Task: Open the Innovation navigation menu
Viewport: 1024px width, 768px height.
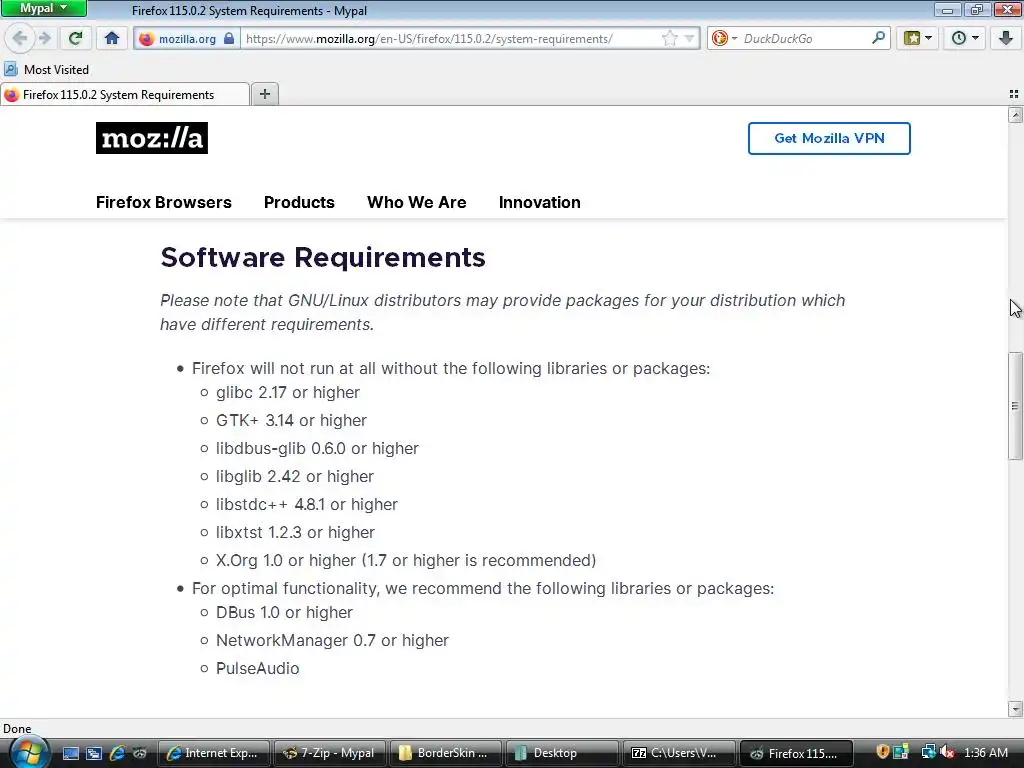Action: tap(539, 202)
